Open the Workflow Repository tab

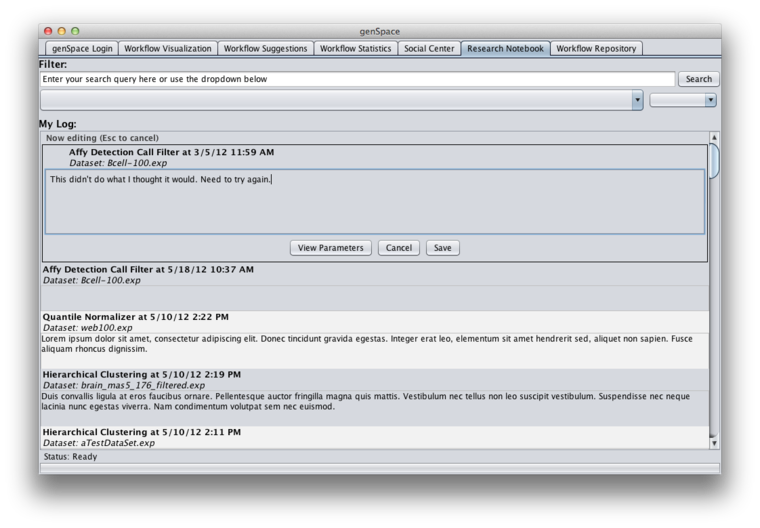596,48
